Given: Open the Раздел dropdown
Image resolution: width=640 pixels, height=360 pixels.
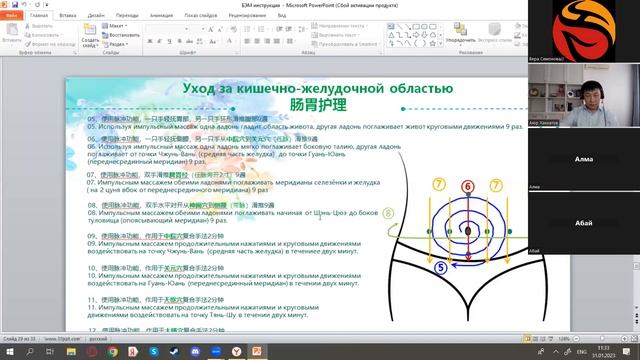Looking at the screenshot, I should click(x=116, y=44).
